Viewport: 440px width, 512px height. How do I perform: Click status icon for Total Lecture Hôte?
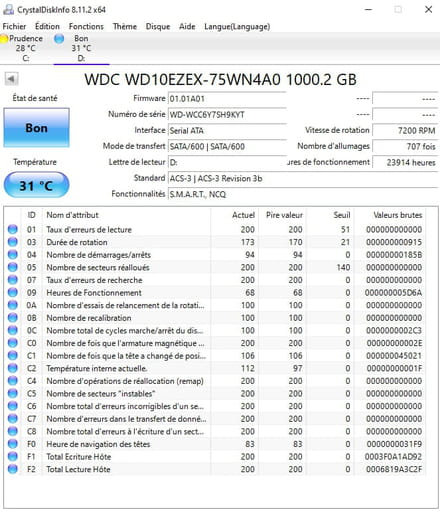(12, 469)
